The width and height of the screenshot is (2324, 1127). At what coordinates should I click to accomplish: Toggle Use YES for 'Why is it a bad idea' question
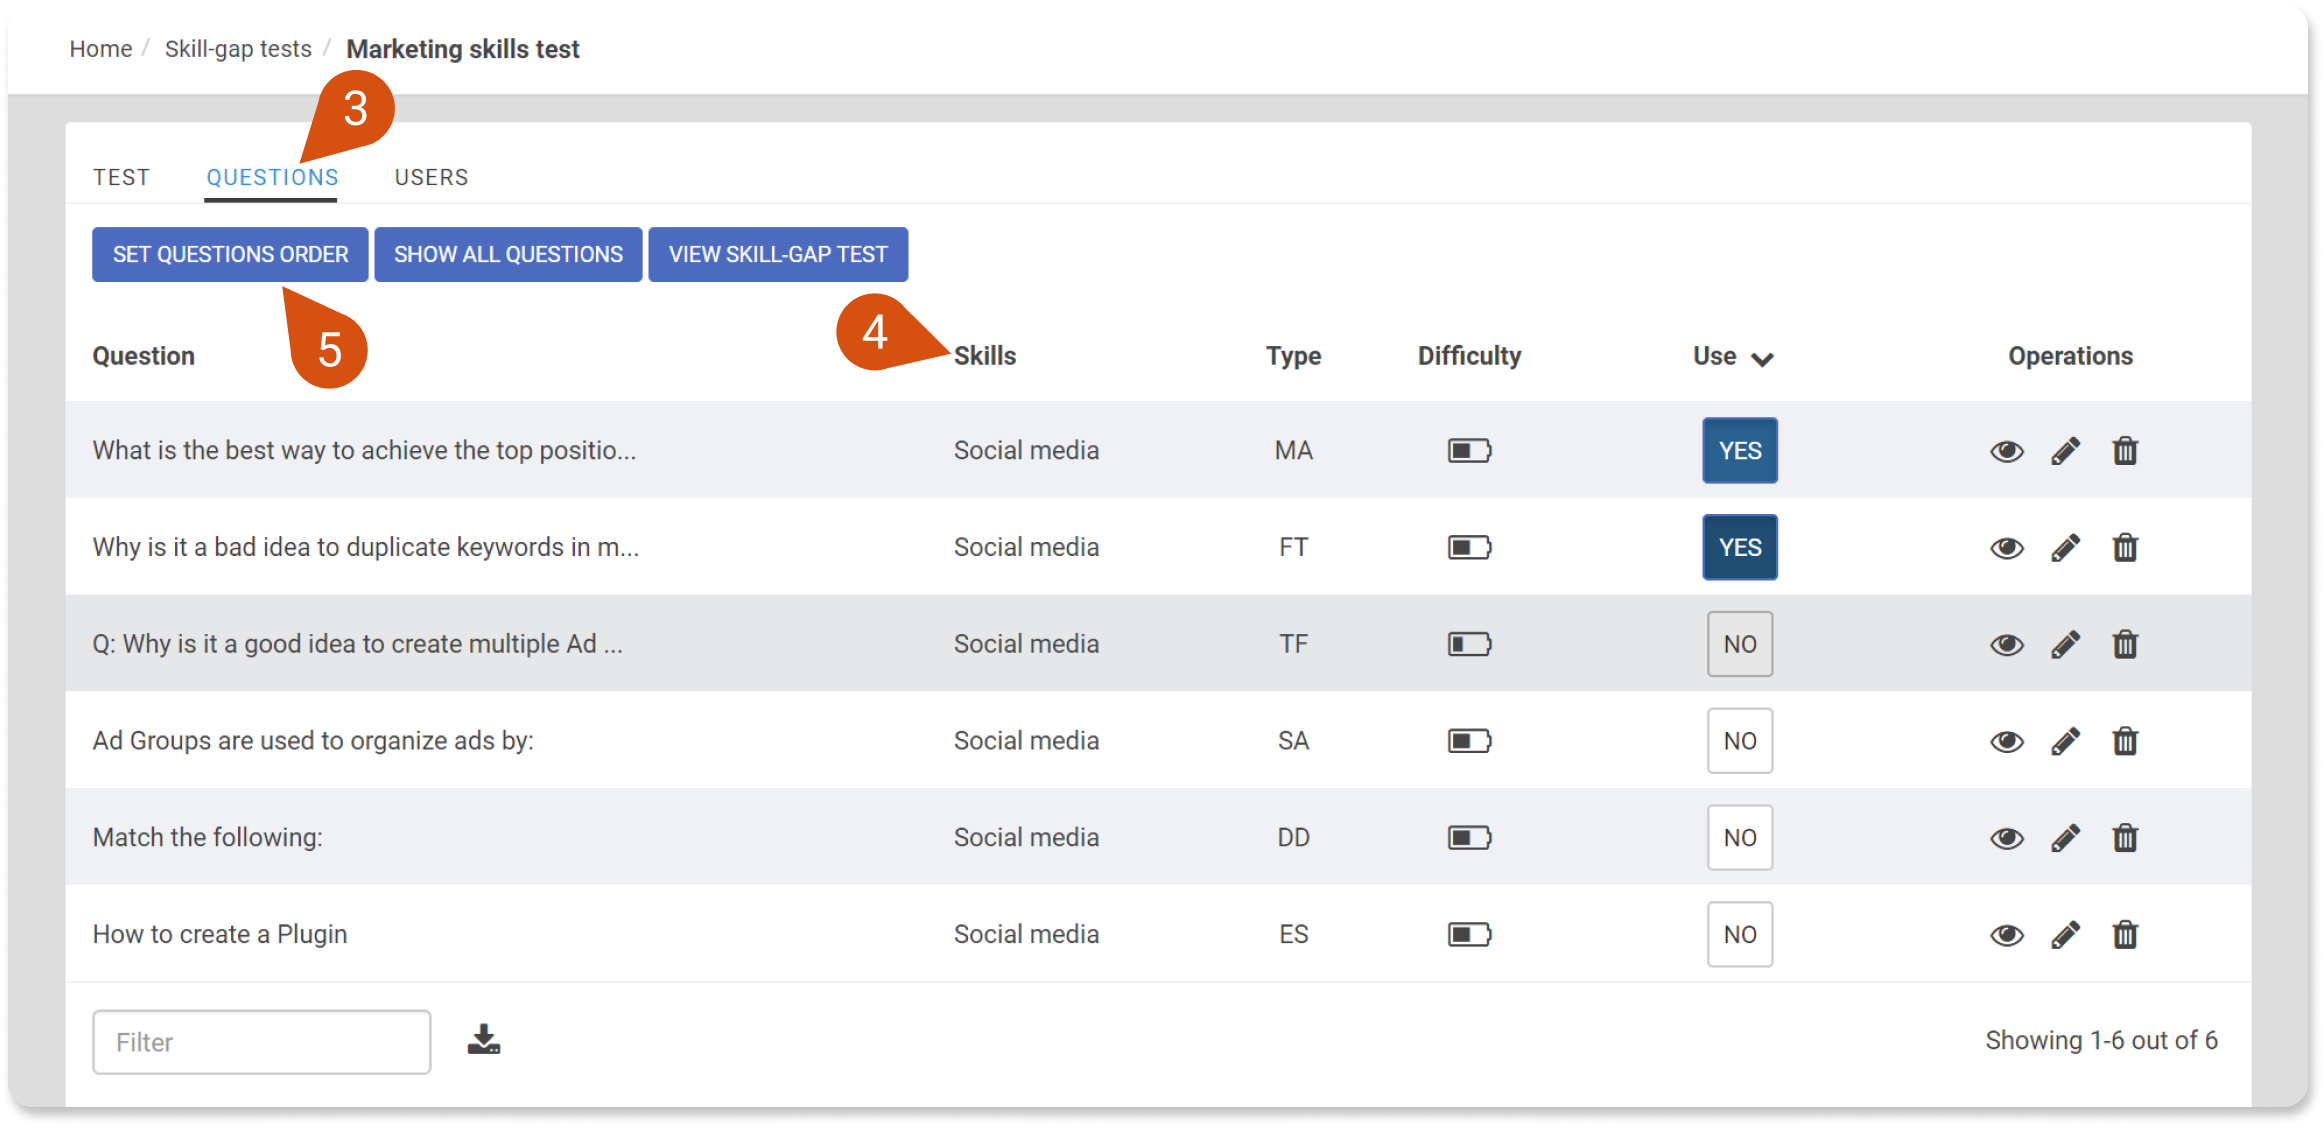point(1740,548)
